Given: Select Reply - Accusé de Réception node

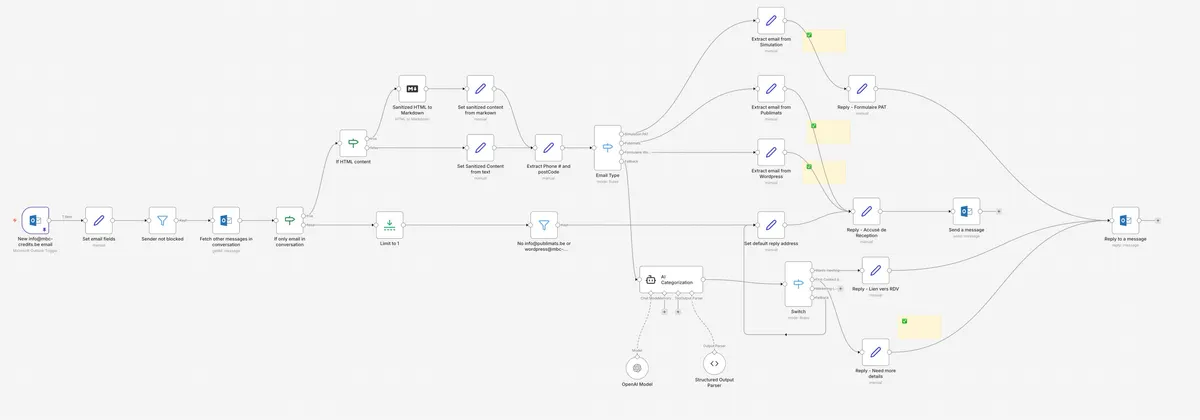Looking at the screenshot, I should 866,211.
